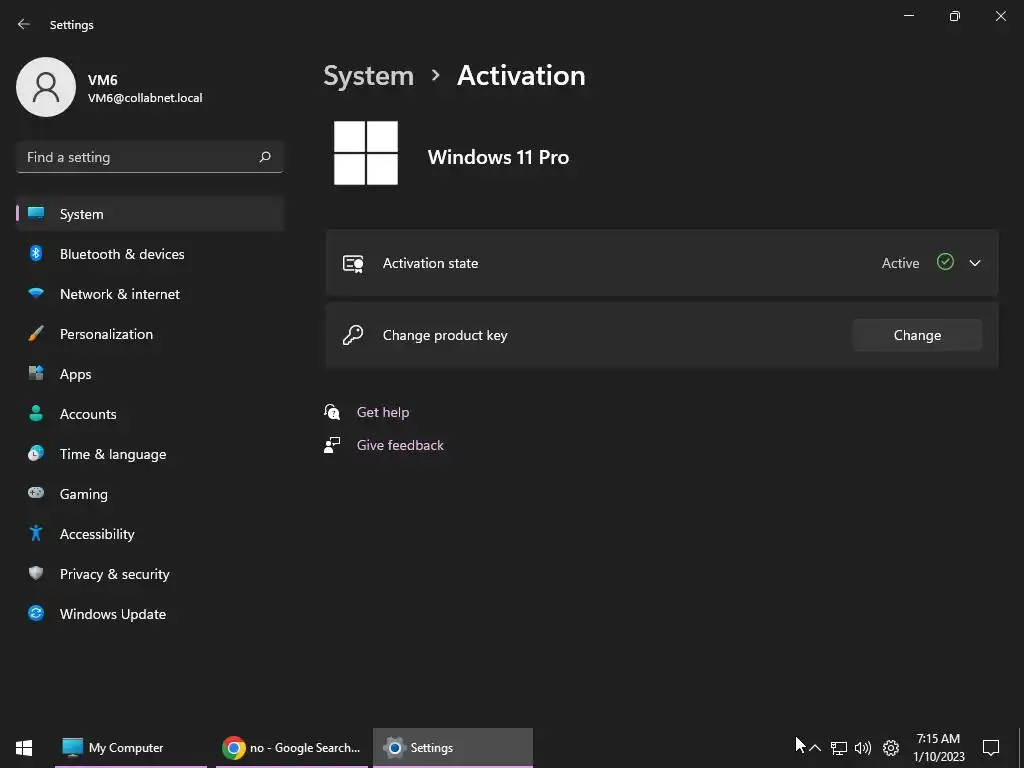
Task: Click the VM6@collabnet.local account text
Action: click(x=145, y=98)
